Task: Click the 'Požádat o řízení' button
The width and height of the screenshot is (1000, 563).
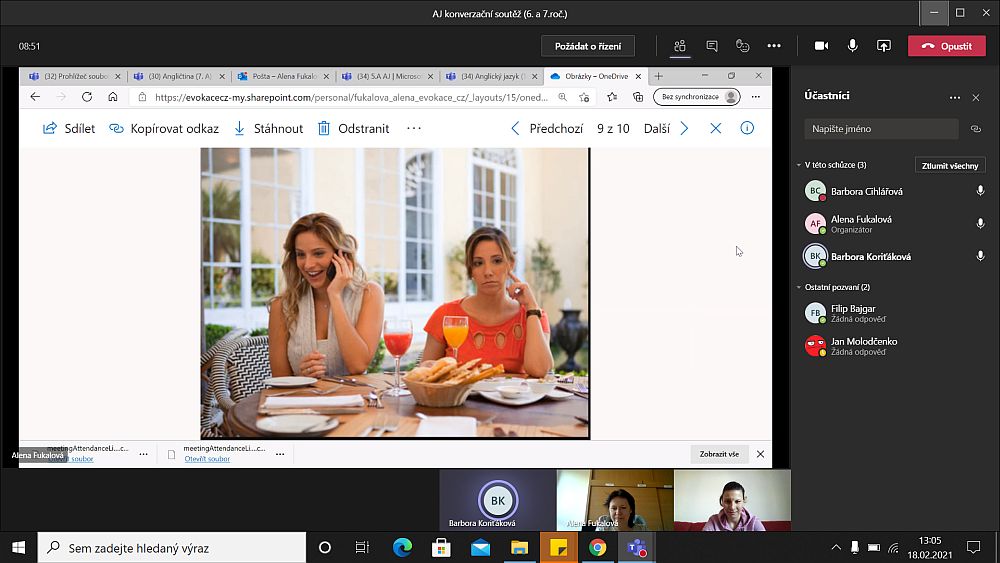Action: (x=588, y=46)
